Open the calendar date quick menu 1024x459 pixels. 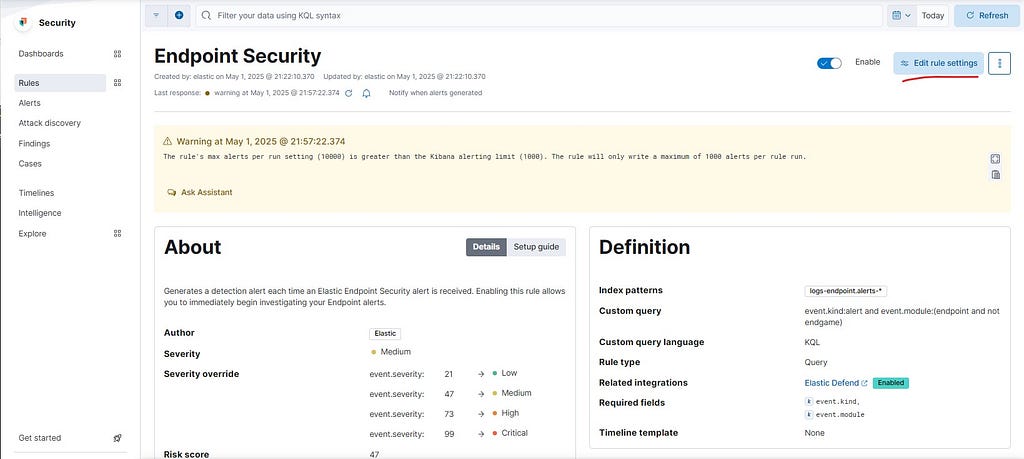901,15
